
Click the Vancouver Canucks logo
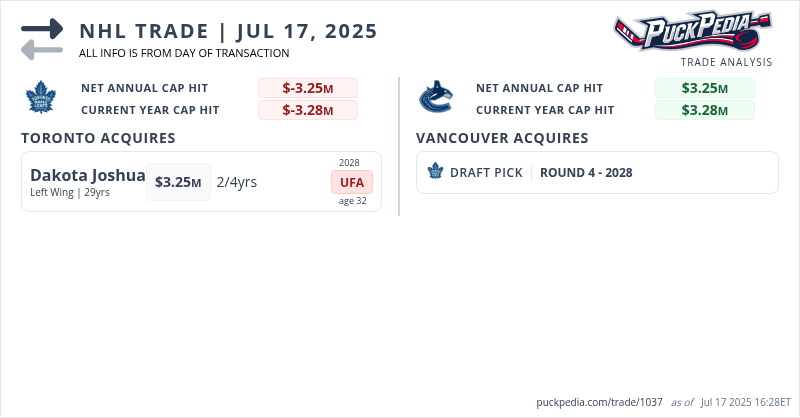click(x=437, y=99)
